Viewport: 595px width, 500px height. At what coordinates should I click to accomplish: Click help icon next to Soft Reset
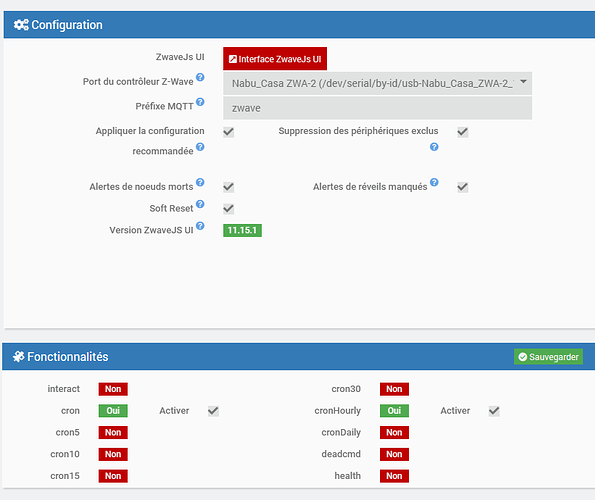point(200,204)
